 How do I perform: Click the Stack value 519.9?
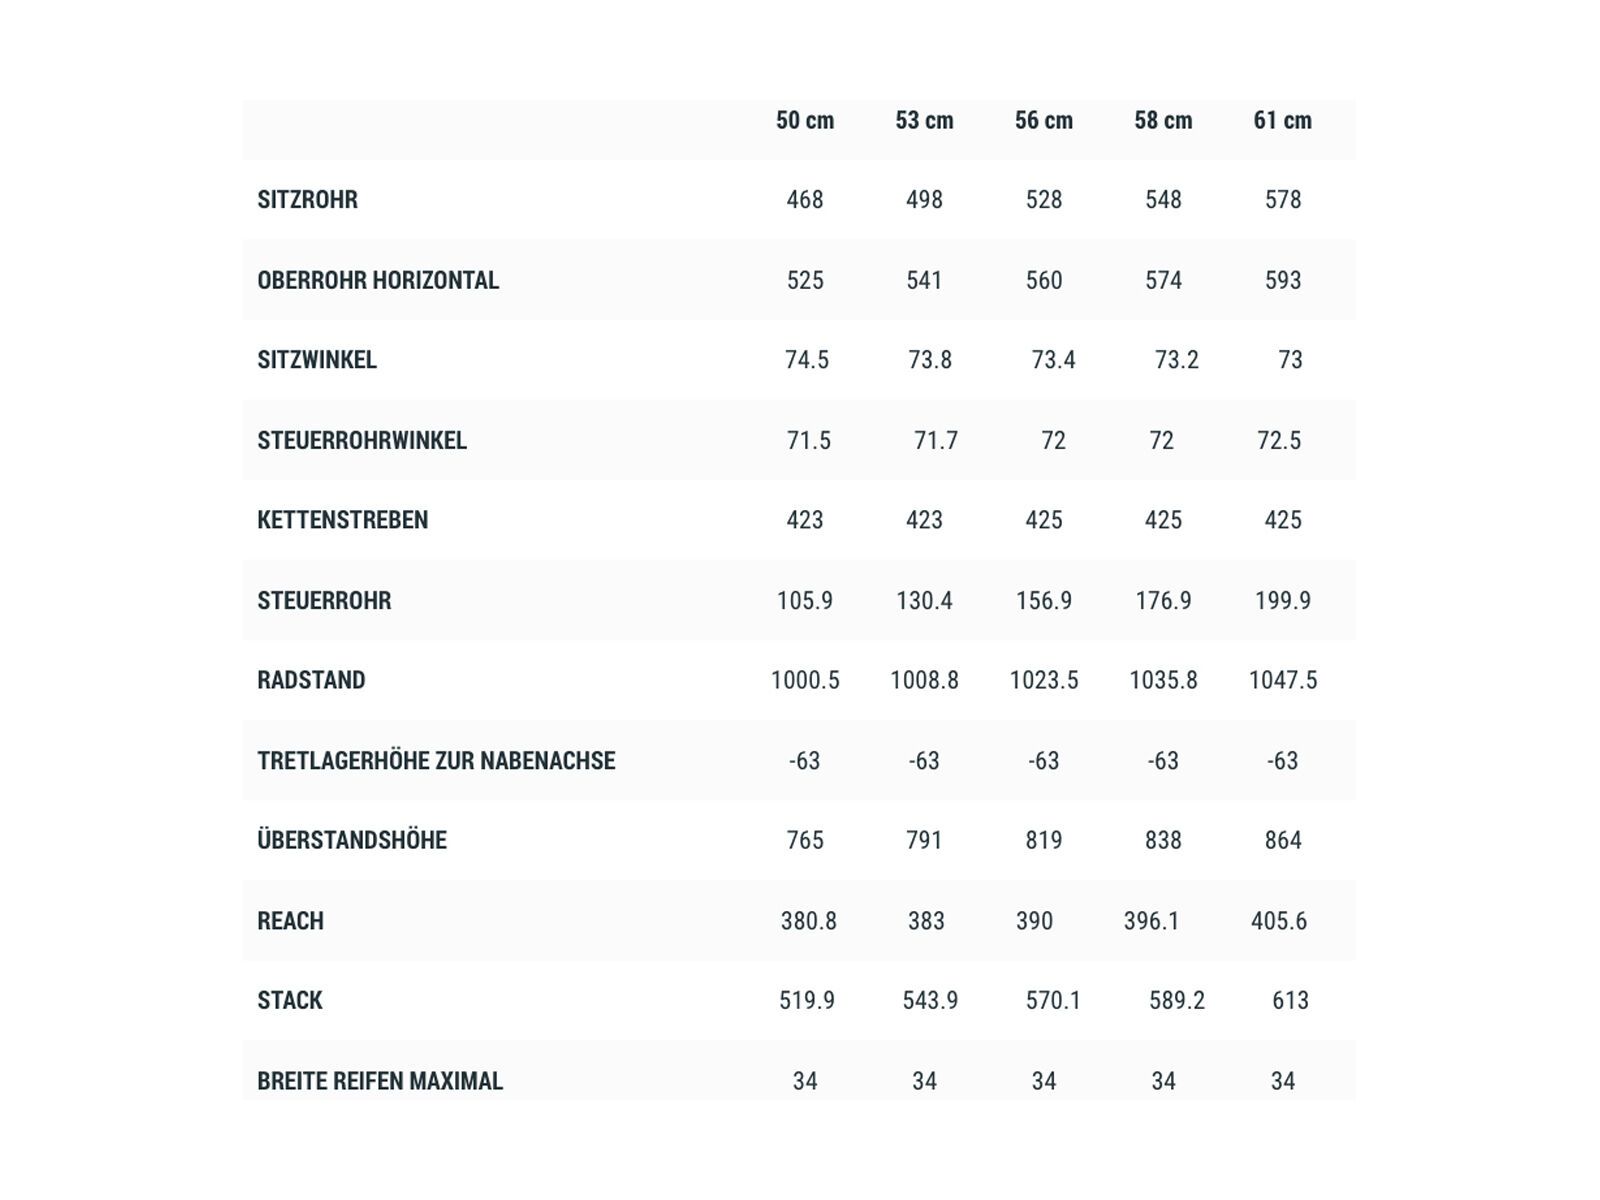click(806, 1000)
